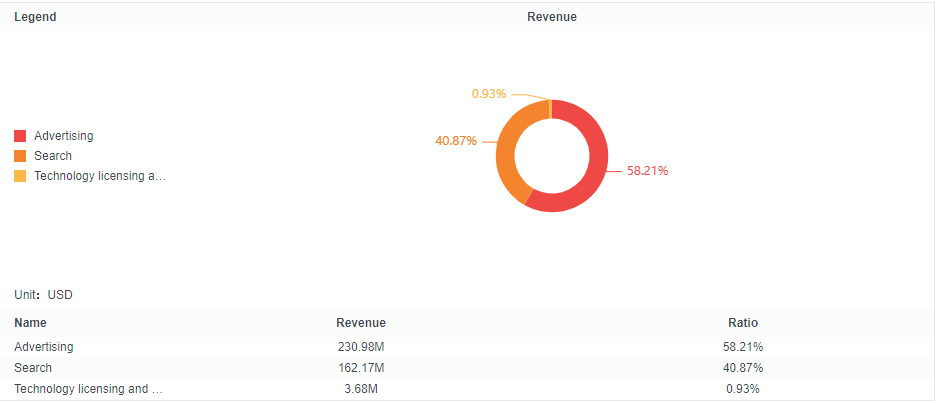This screenshot has height=403, width=936.
Task: Click the 162.17M revenue cell
Action: coord(361,368)
